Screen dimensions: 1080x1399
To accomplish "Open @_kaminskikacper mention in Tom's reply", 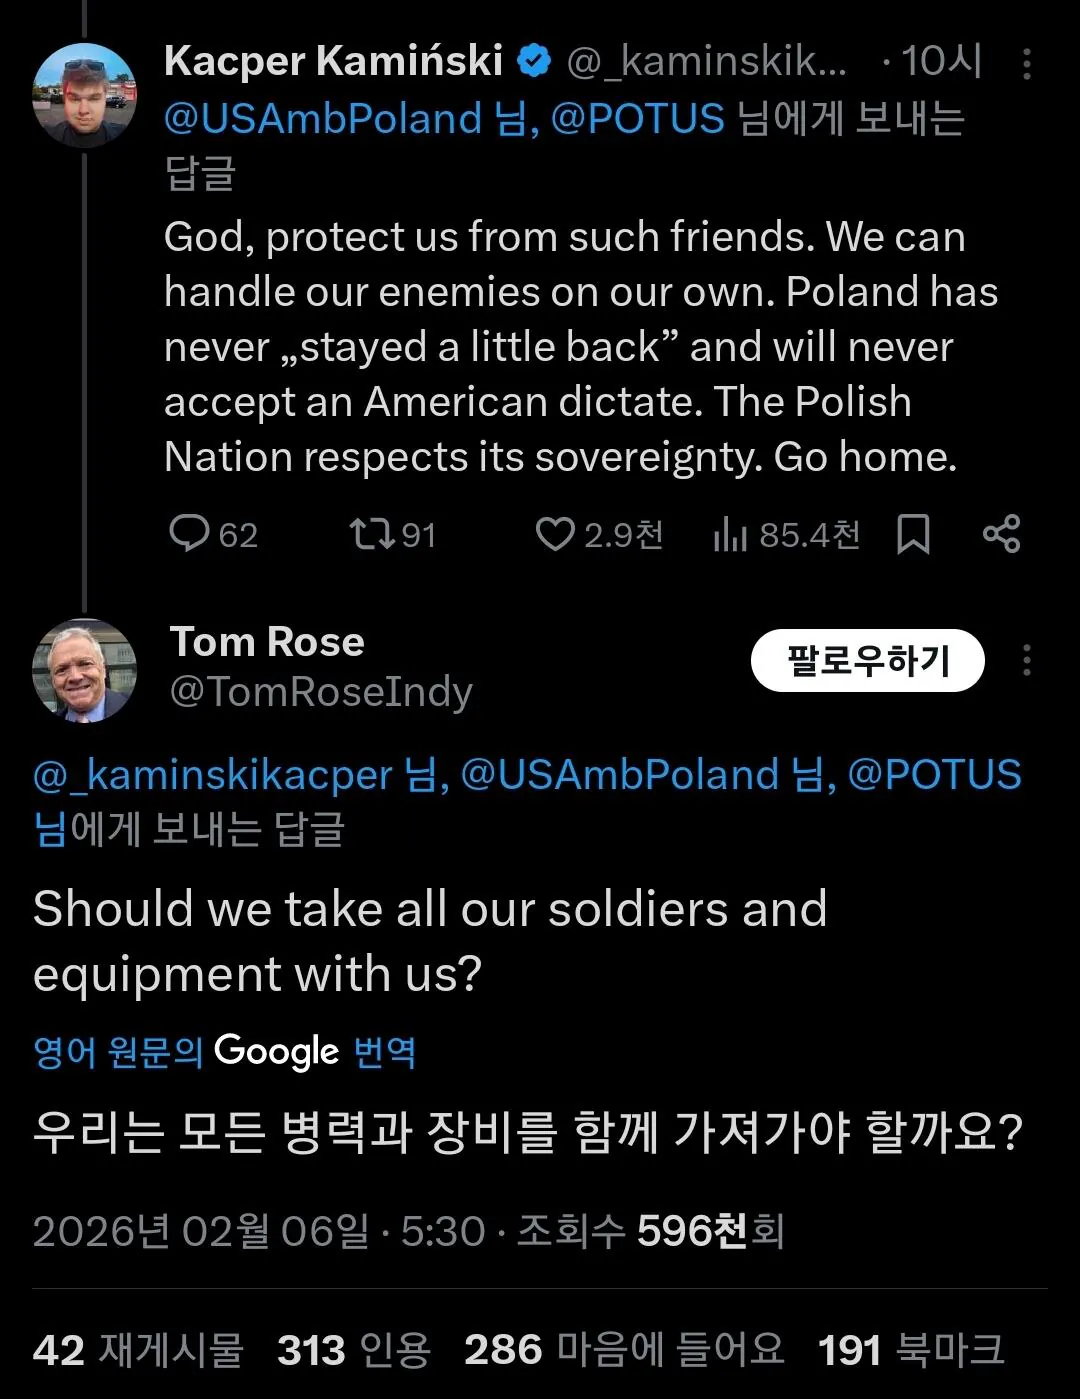I will [x=213, y=776].
